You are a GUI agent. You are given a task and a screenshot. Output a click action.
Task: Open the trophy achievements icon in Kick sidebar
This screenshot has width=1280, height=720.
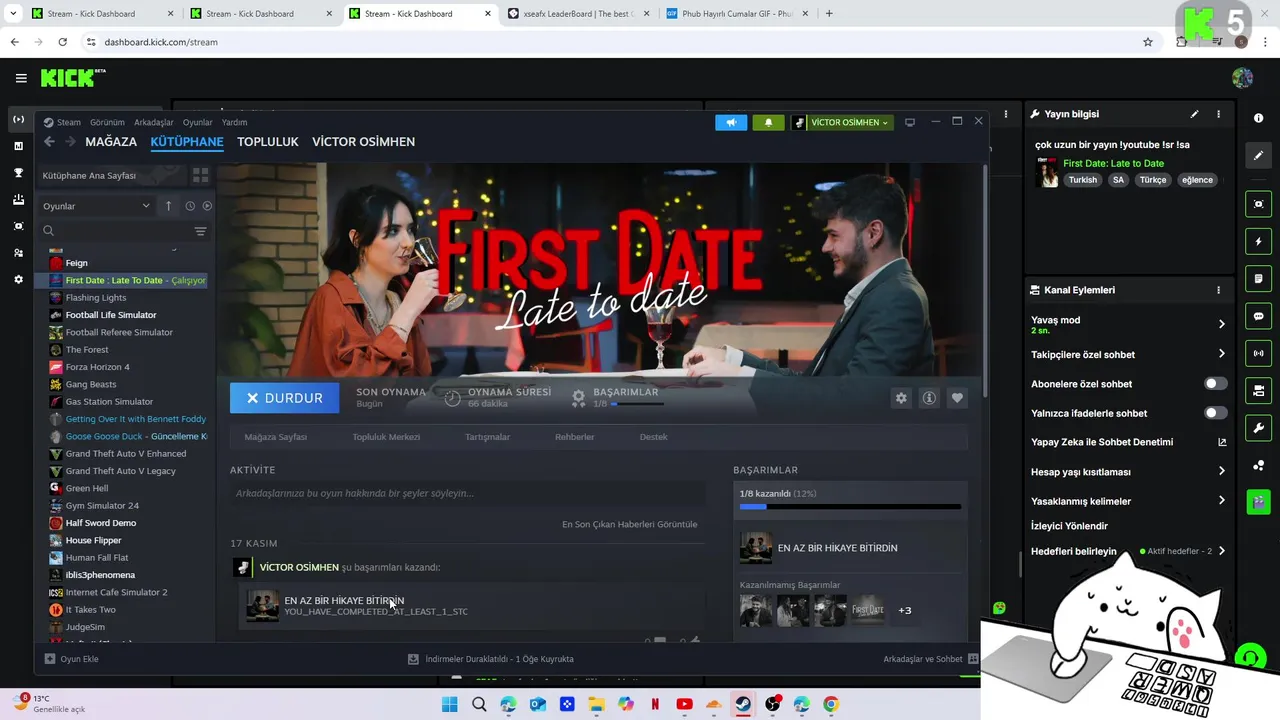coord(18,173)
